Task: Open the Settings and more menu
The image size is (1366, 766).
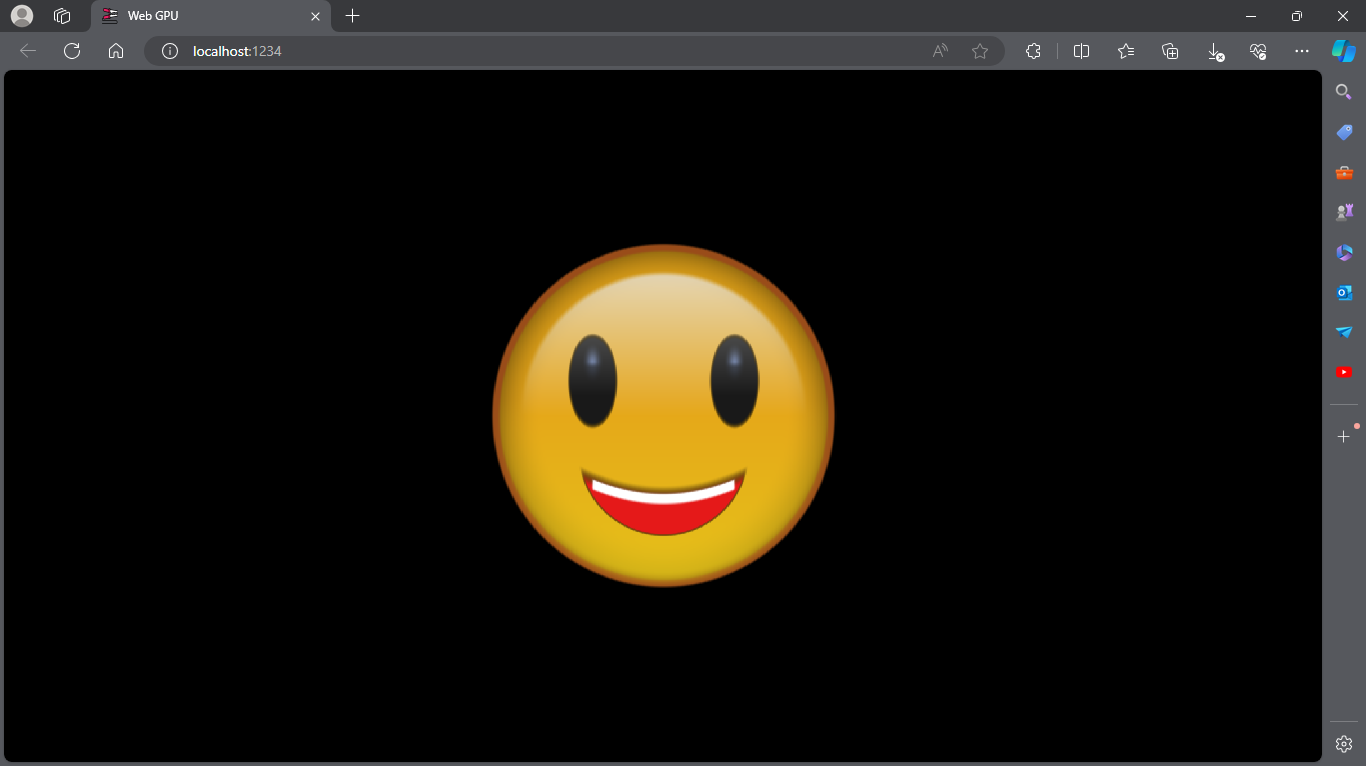Action: tap(1302, 51)
